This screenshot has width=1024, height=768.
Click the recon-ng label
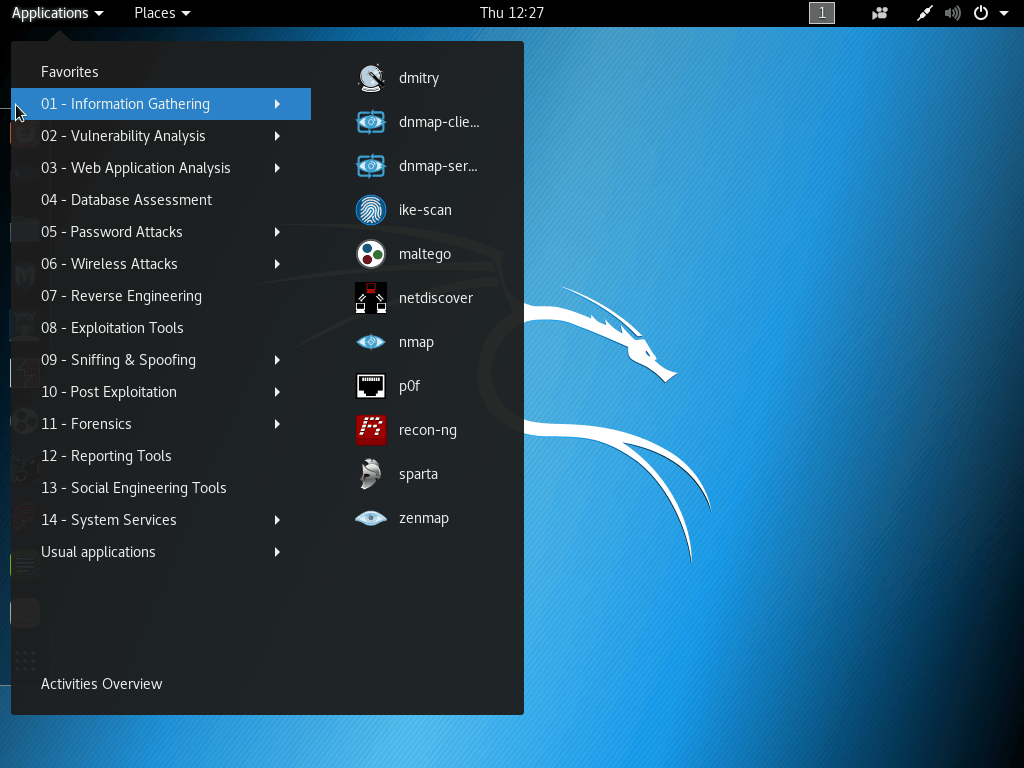pyautogui.click(x=428, y=430)
